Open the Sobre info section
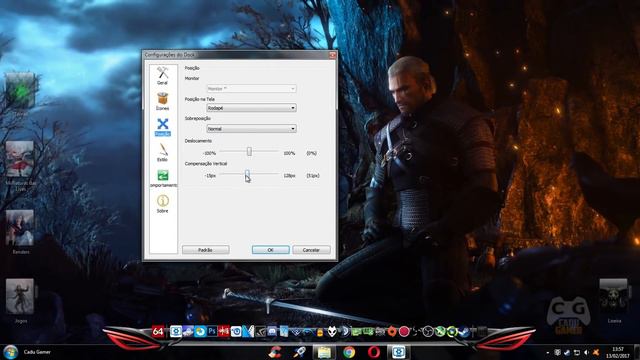Viewport: 640px width, 360px height. [x=162, y=204]
